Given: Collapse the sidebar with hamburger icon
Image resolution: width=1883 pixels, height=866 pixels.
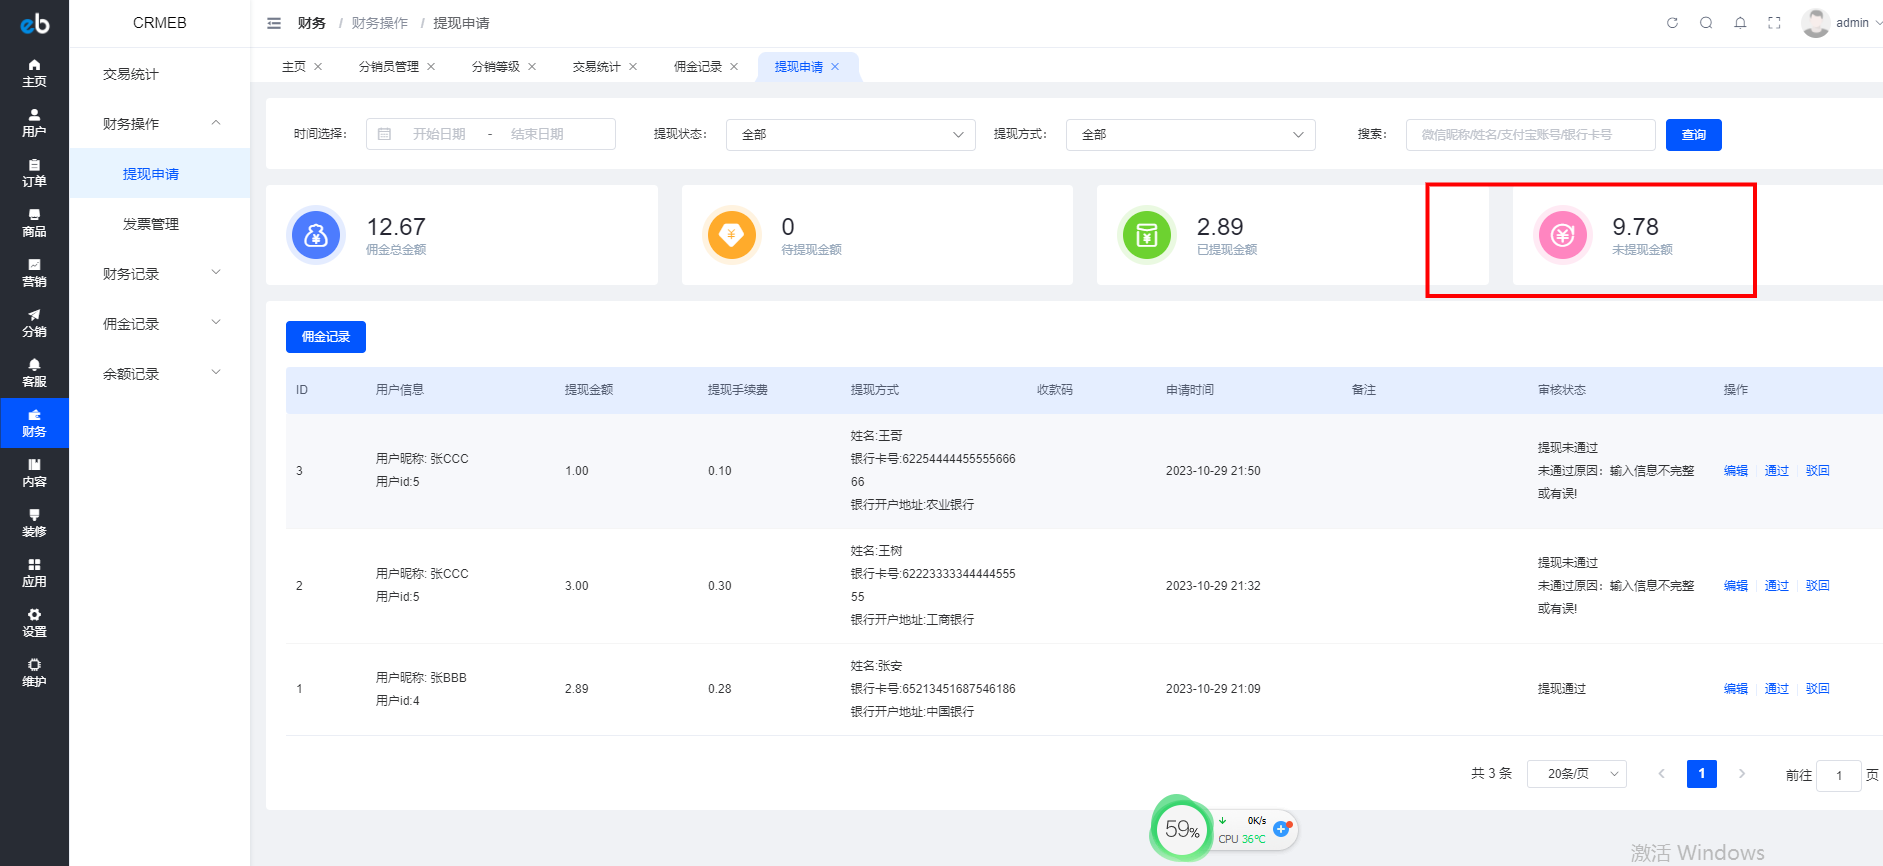Looking at the screenshot, I should click(274, 23).
